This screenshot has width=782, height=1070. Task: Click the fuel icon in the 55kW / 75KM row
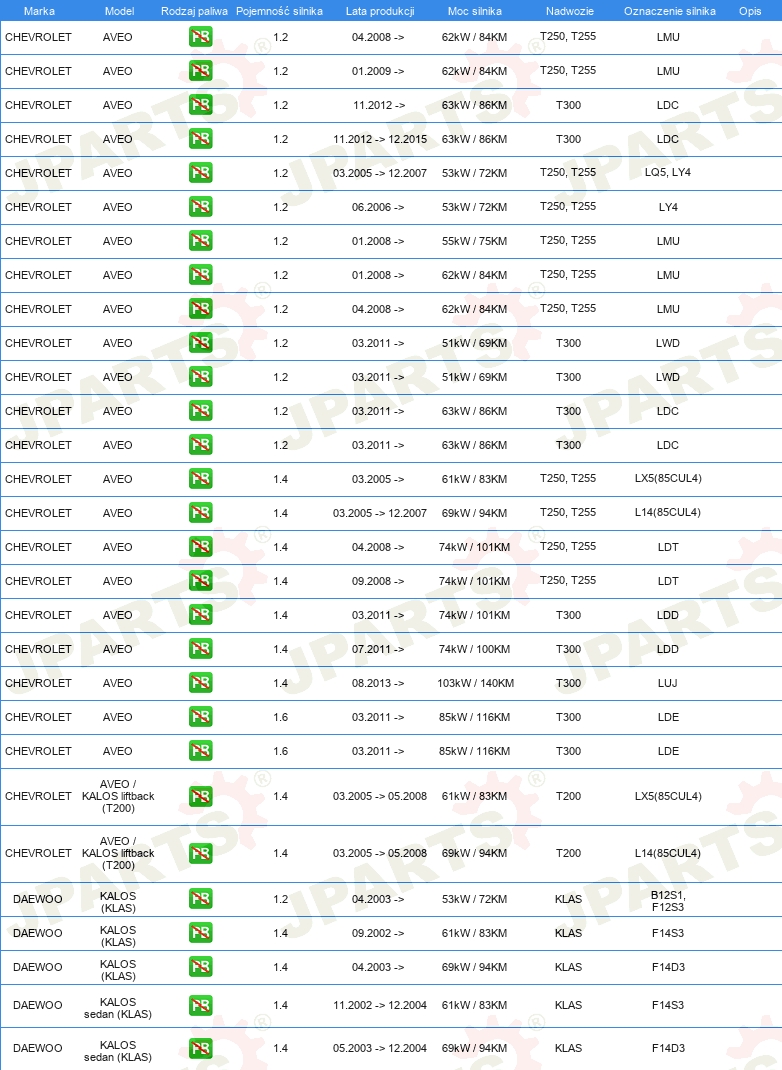point(201,241)
